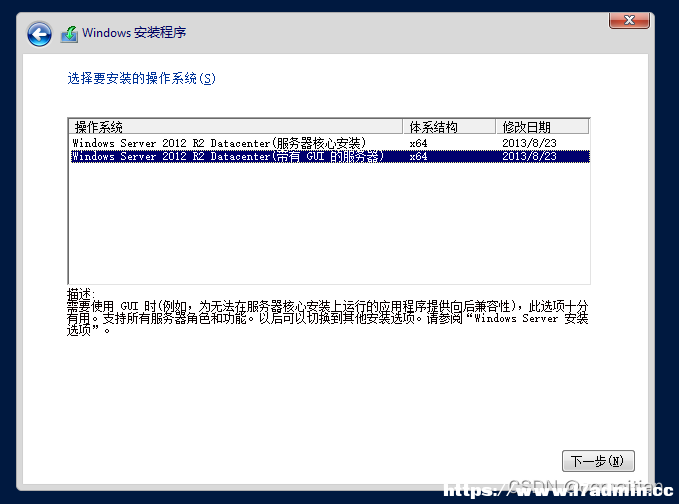Click the 选择要安装的操作系统(S) label
Viewport: 679px width, 504px height.
coord(141,78)
